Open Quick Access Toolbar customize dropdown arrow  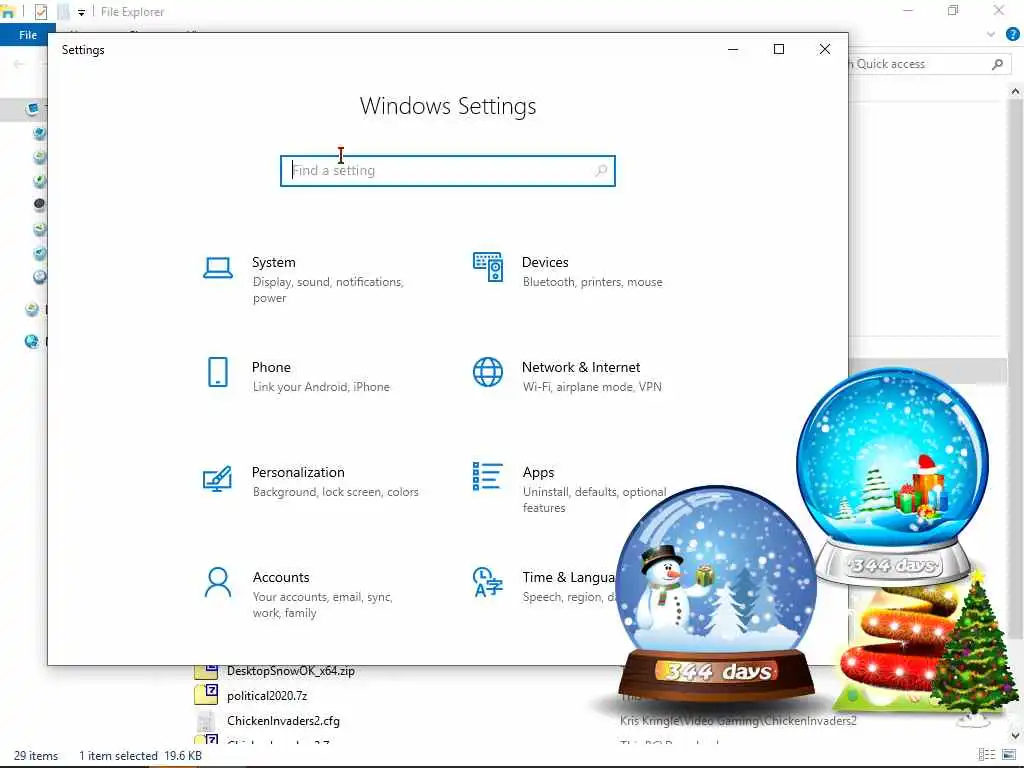(81, 12)
